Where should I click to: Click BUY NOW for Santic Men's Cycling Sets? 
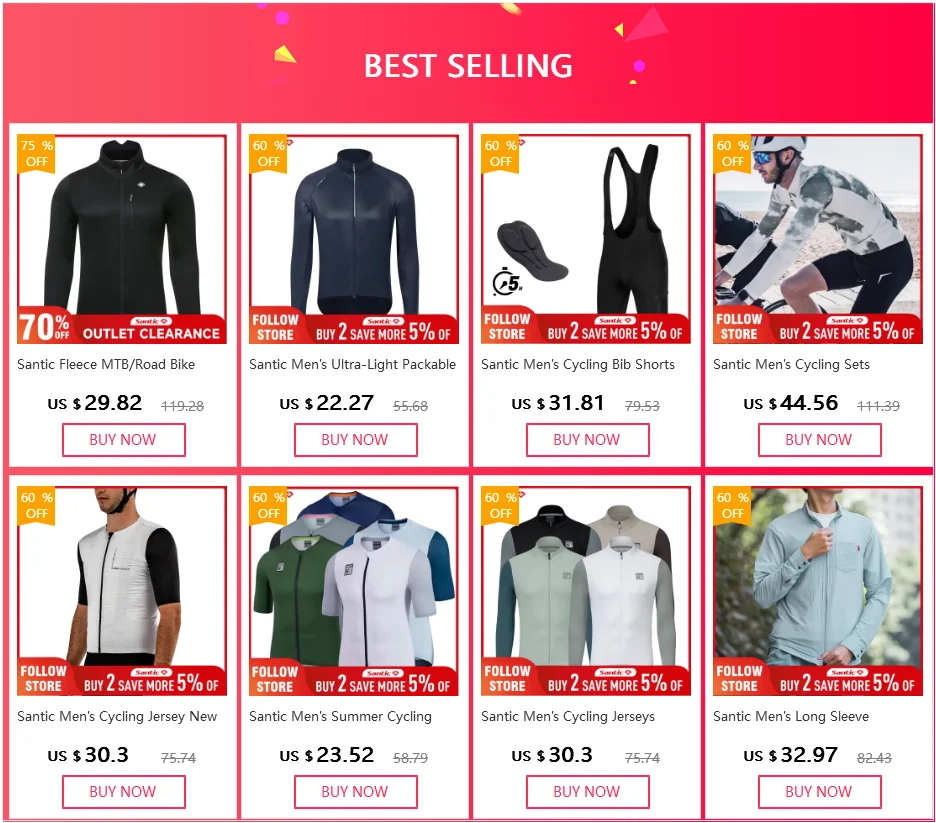coord(820,440)
